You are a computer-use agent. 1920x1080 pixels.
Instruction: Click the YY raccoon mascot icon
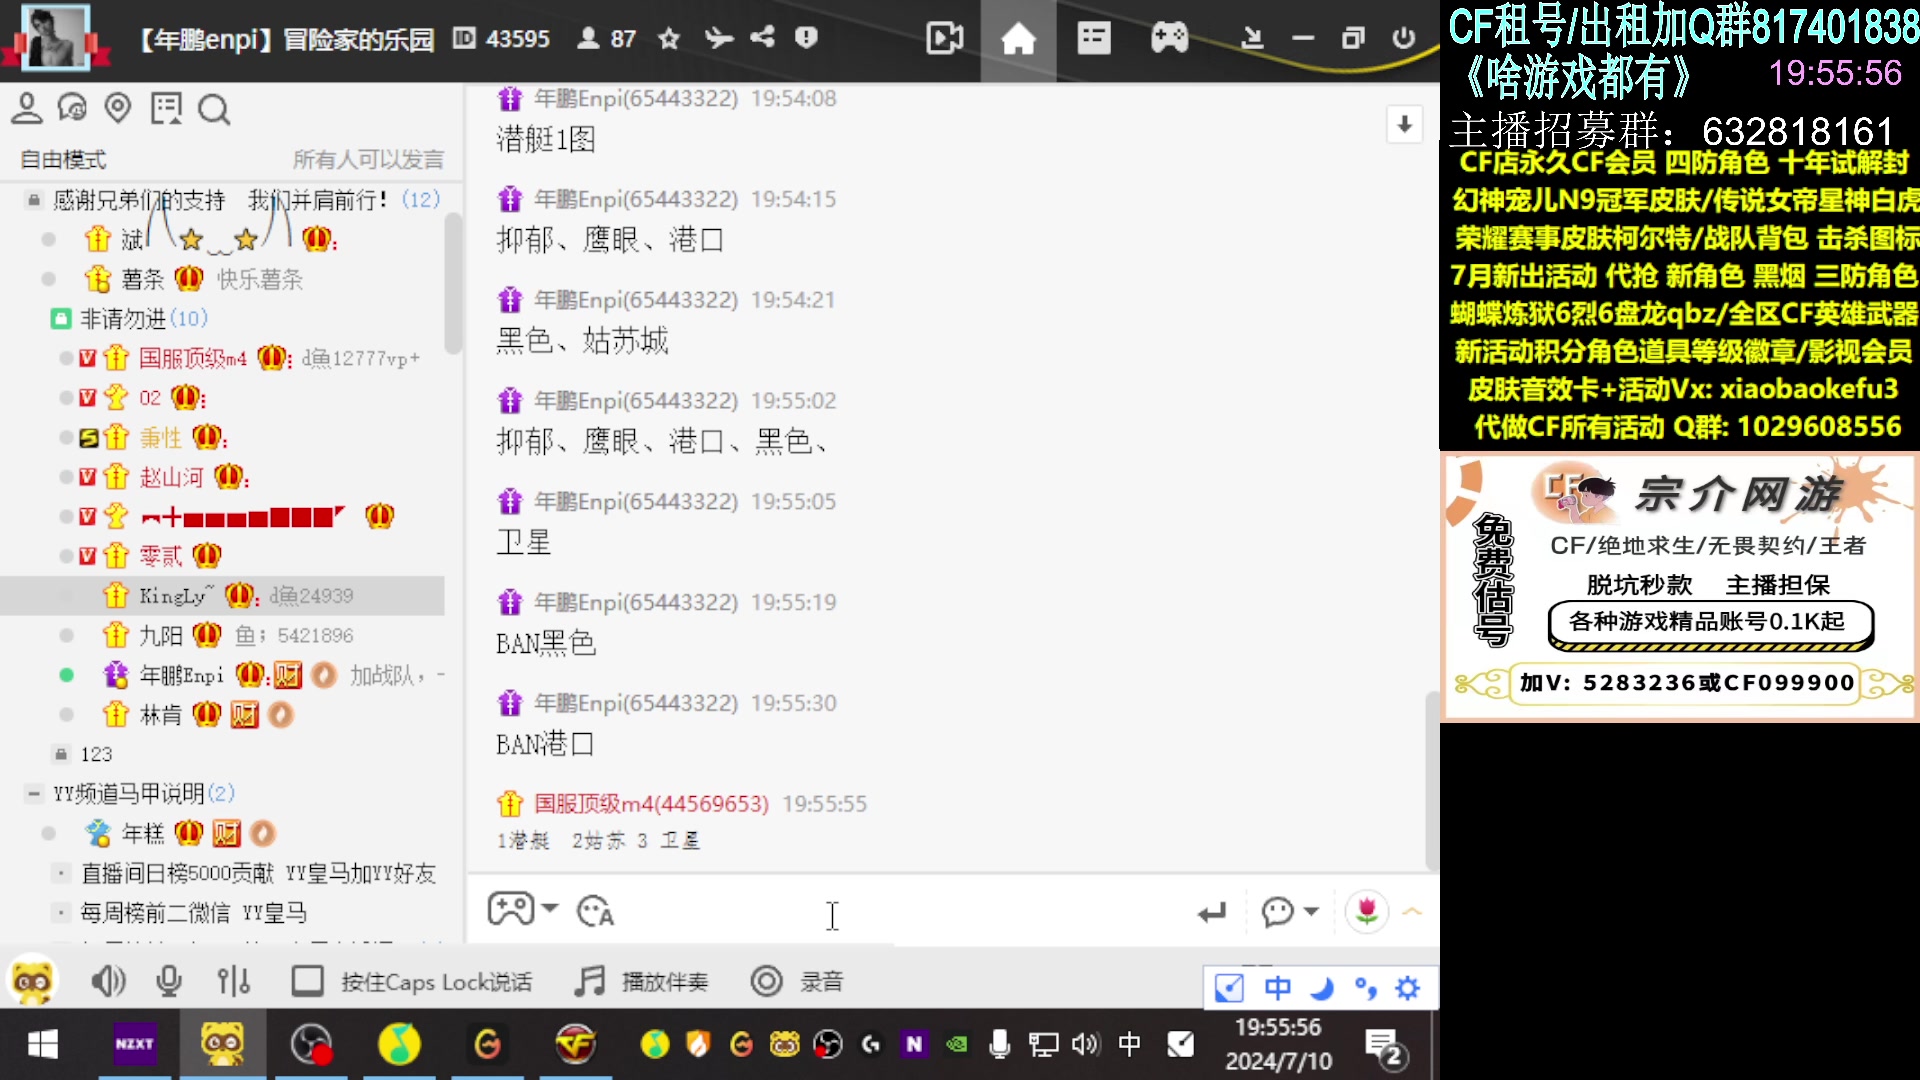click(31, 981)
